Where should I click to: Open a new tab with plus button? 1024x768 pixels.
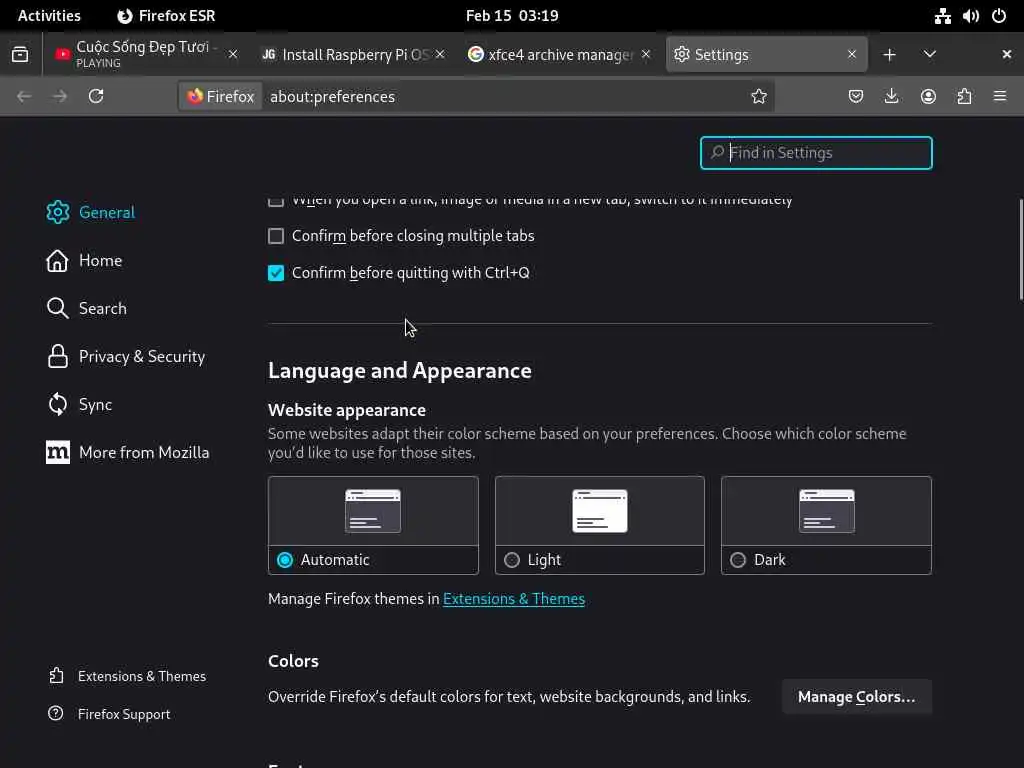[889, 54]
